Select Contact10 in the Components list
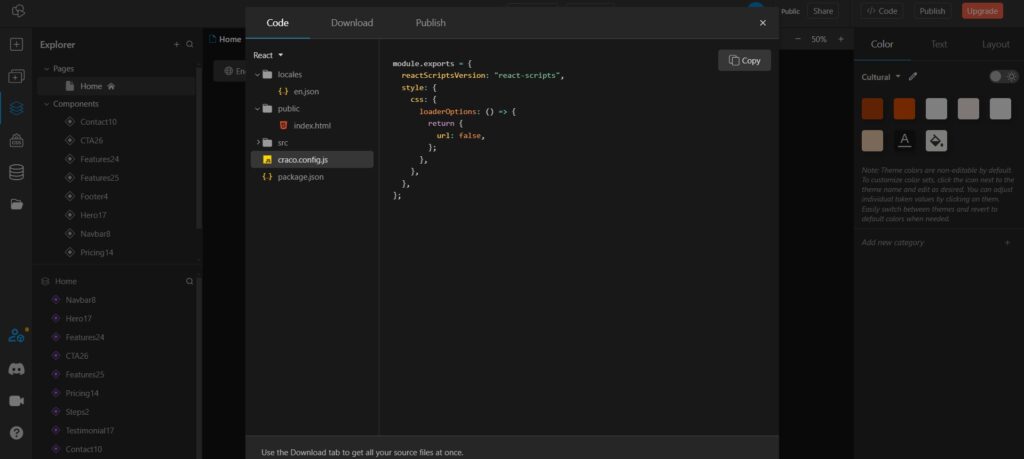 (x=98, y=122)
